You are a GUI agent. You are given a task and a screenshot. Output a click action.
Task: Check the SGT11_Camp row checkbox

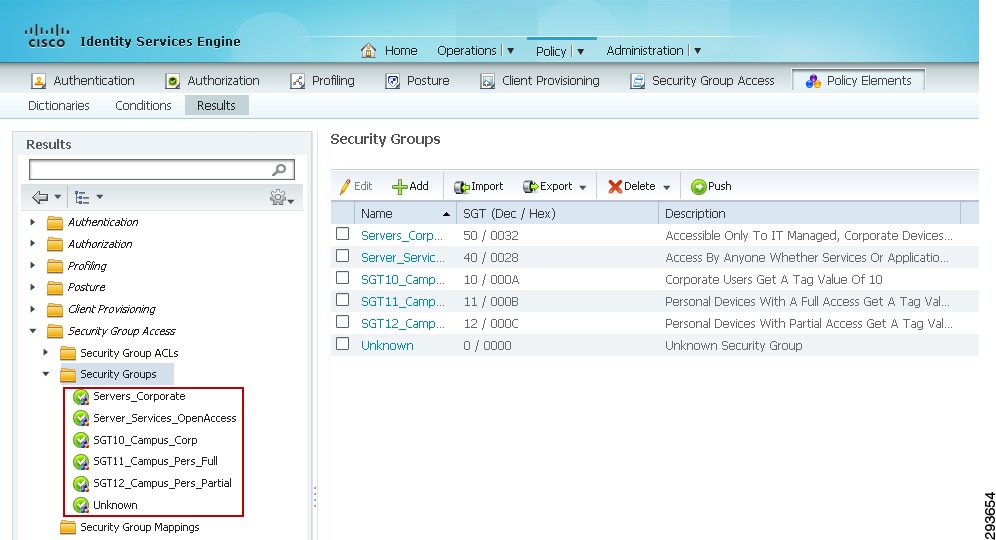(342, 300)
